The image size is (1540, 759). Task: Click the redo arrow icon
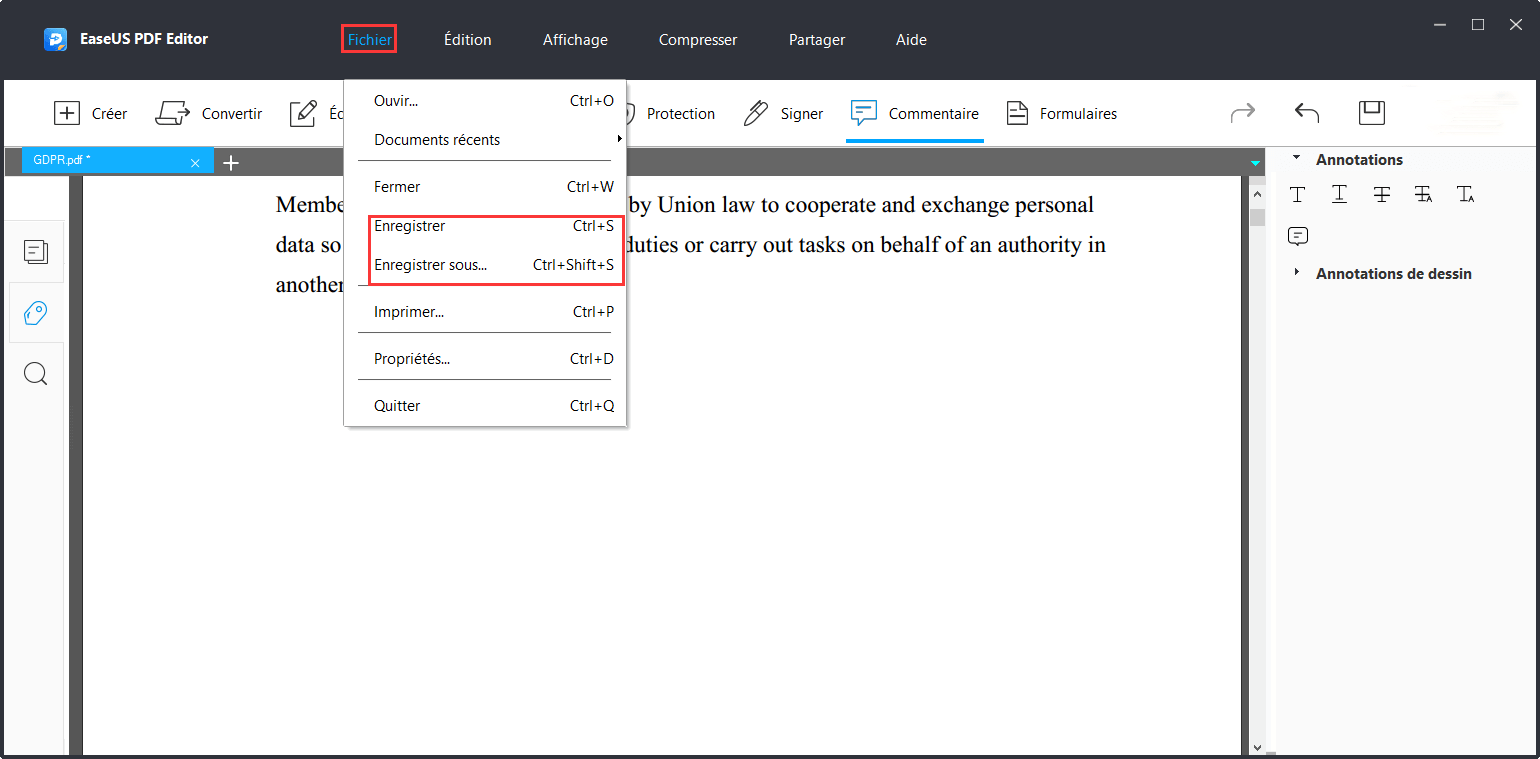1243,113
